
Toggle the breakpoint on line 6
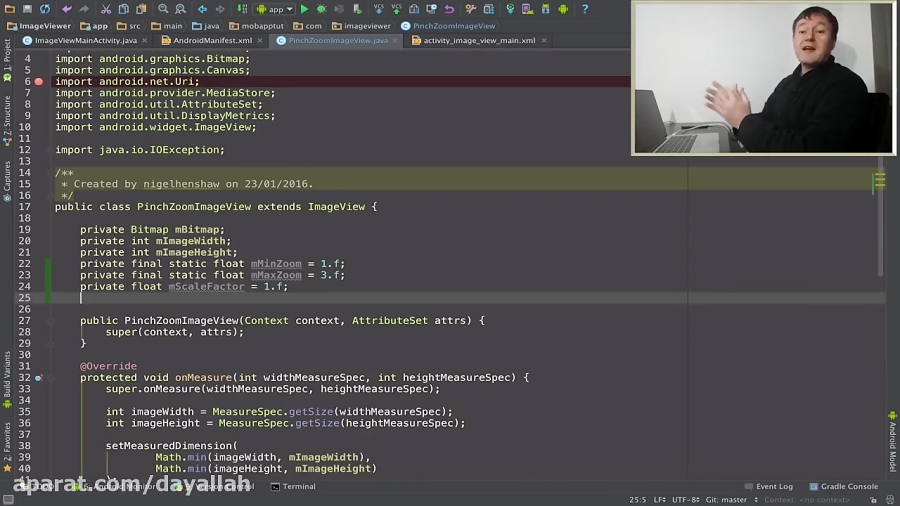click(39, 82)
